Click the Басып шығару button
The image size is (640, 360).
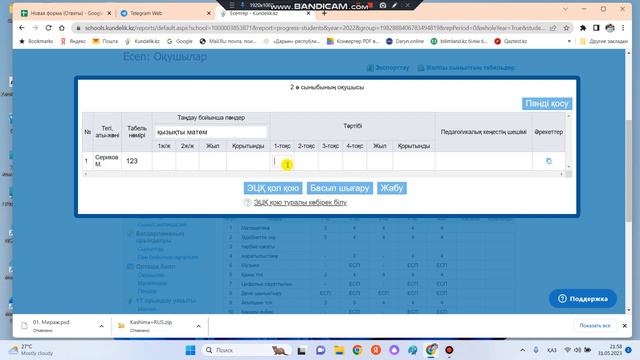[340, 188]
